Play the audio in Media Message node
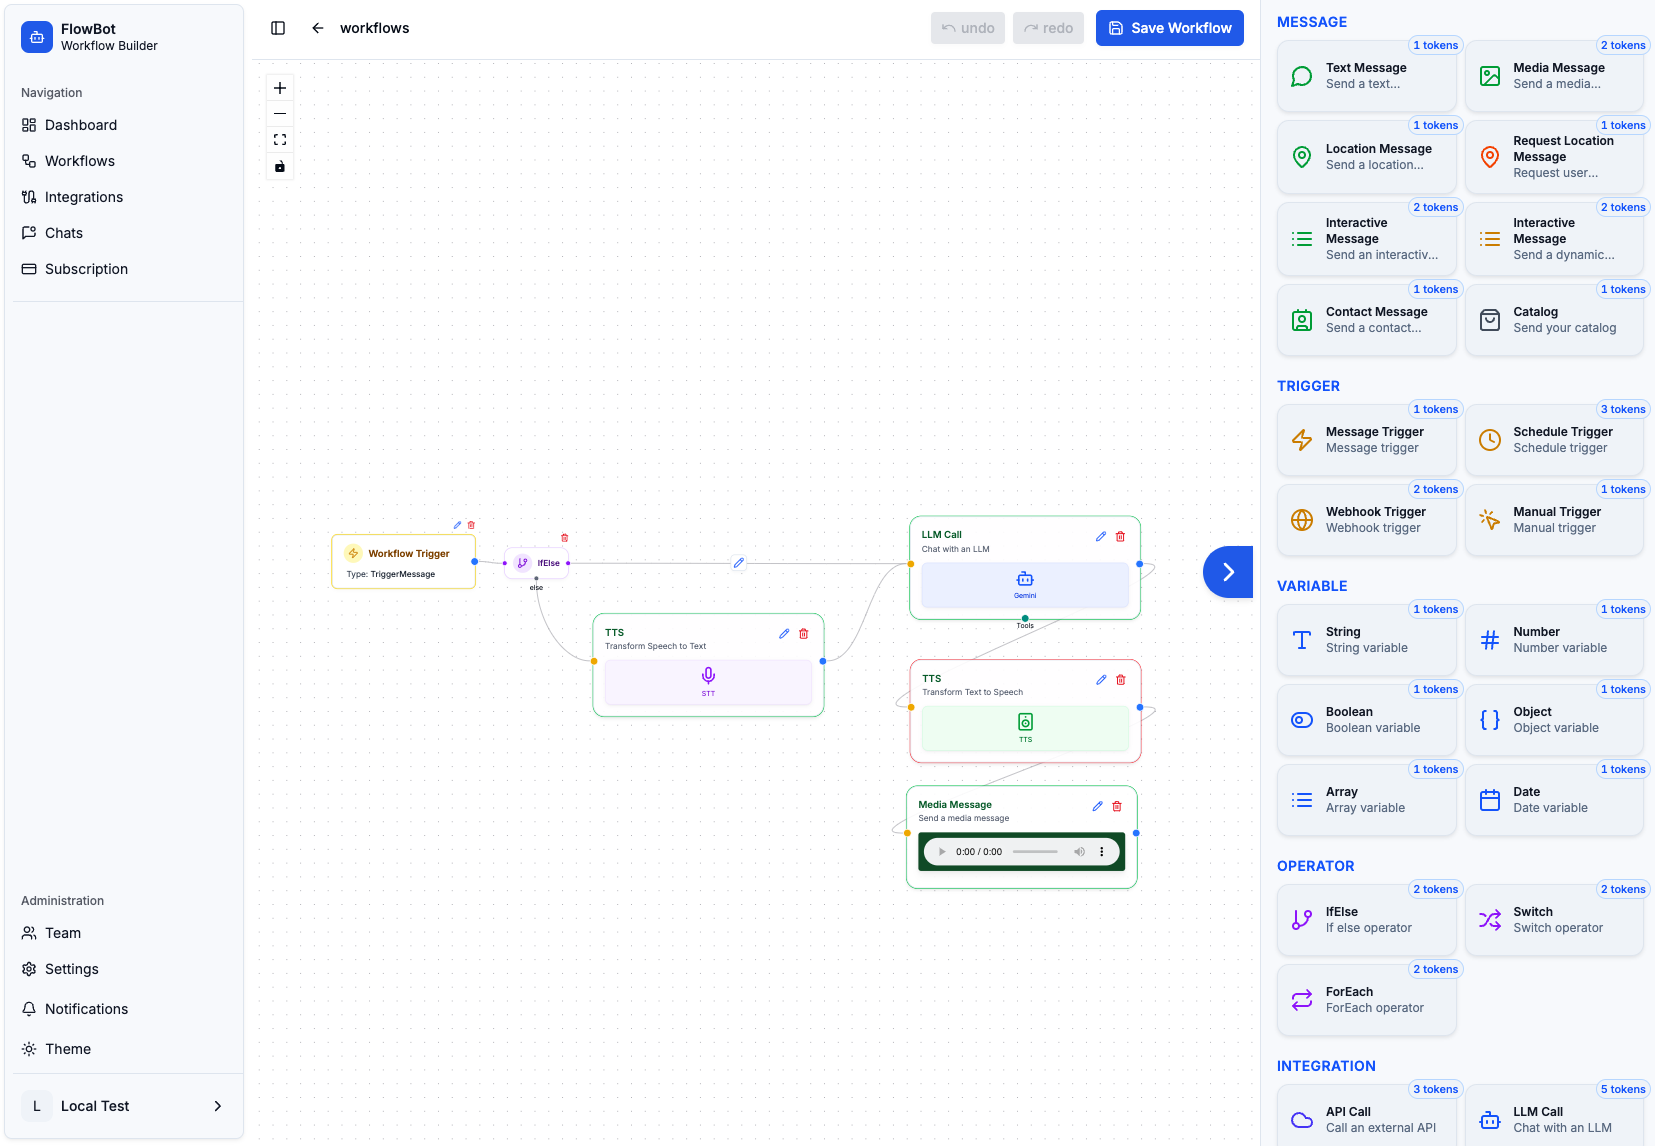The width and height of the screenshot is (1655, 1146). click(942, 852)
